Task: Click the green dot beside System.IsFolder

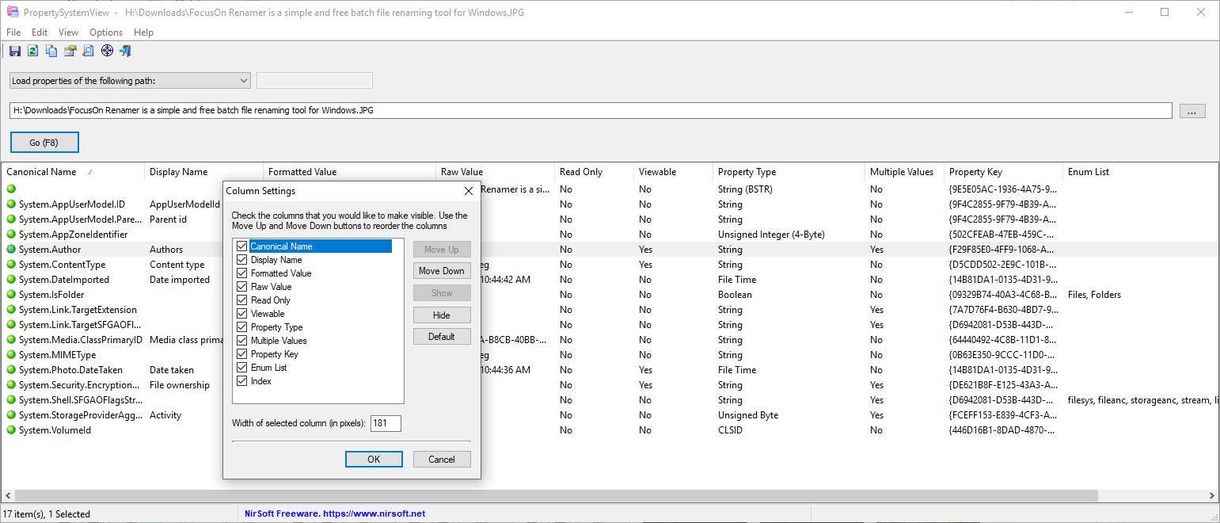Action: pyautogui.click(x=12, y=294)
